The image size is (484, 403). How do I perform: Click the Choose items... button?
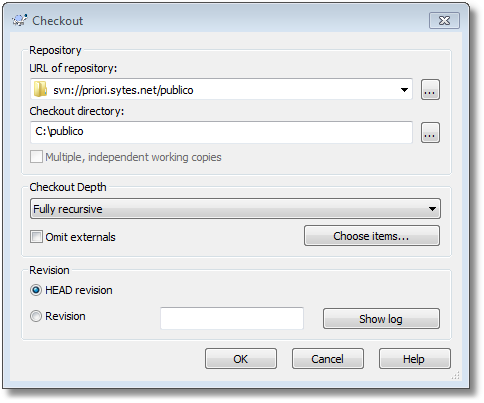coord(372,236)
